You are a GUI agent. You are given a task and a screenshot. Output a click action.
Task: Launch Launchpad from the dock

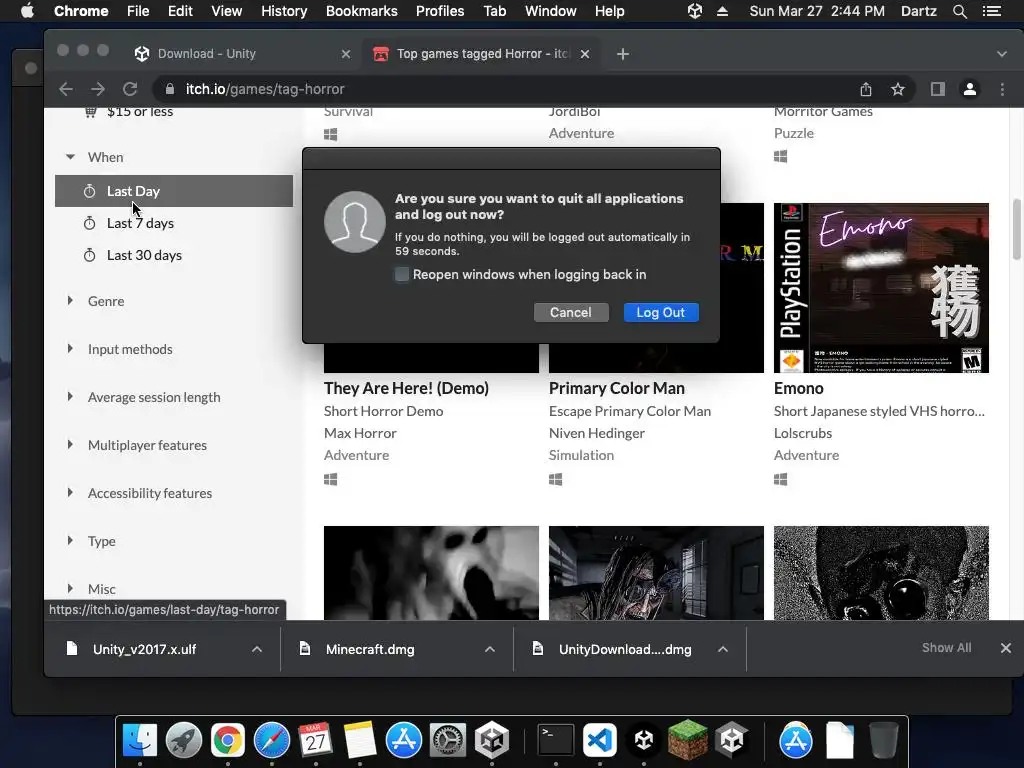tap(184, 740)
